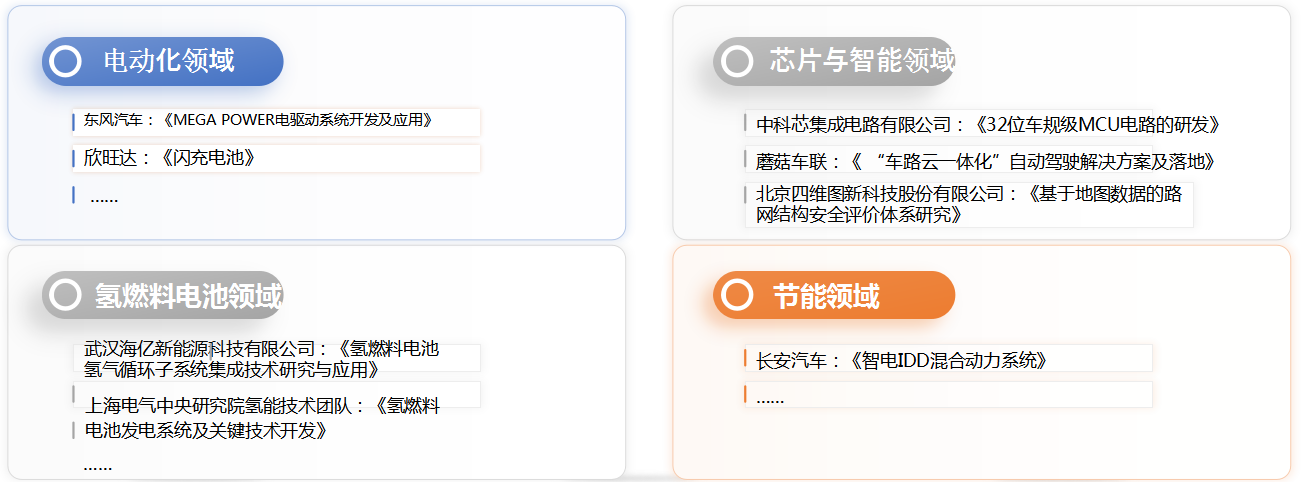Open the 蘑菇车联 车路云一体化 entry
Viewport: 1301px width, 482px height.
tap(986, 161)
